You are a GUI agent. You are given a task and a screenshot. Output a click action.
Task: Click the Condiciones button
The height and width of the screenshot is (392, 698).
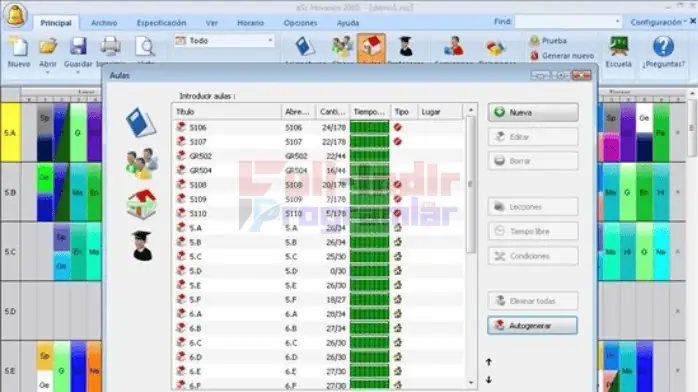click(x=533, y=256)
